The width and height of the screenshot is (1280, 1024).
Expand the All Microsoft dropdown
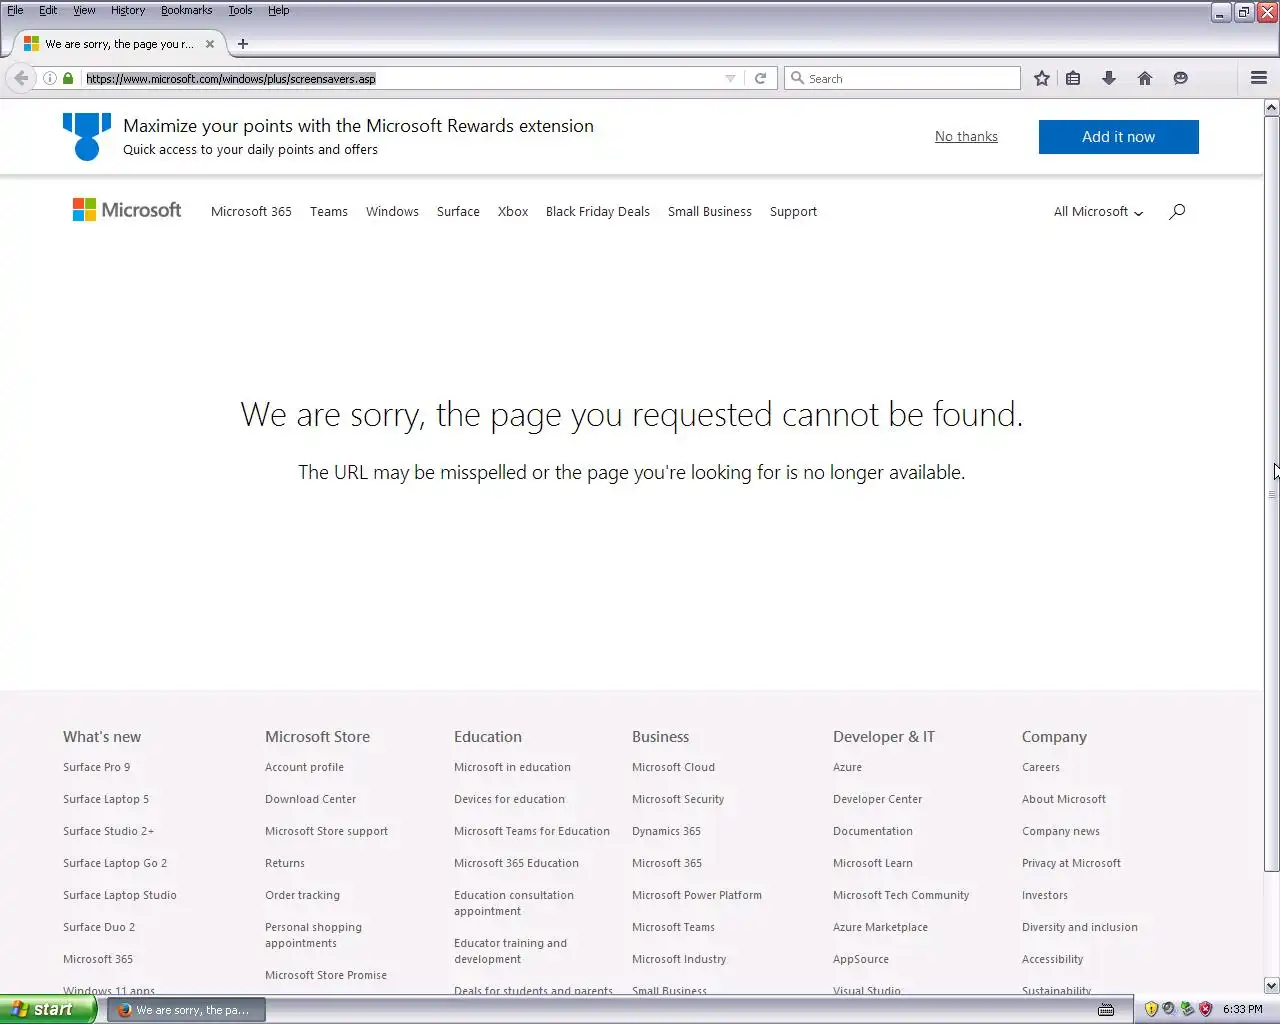click(x=1098, y=211)
